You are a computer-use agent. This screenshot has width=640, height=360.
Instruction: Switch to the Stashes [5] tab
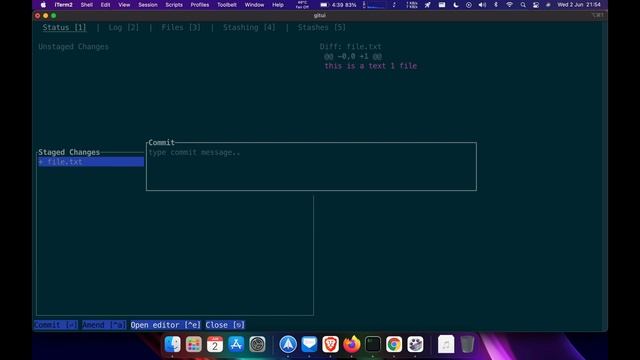tap(322, 27)
